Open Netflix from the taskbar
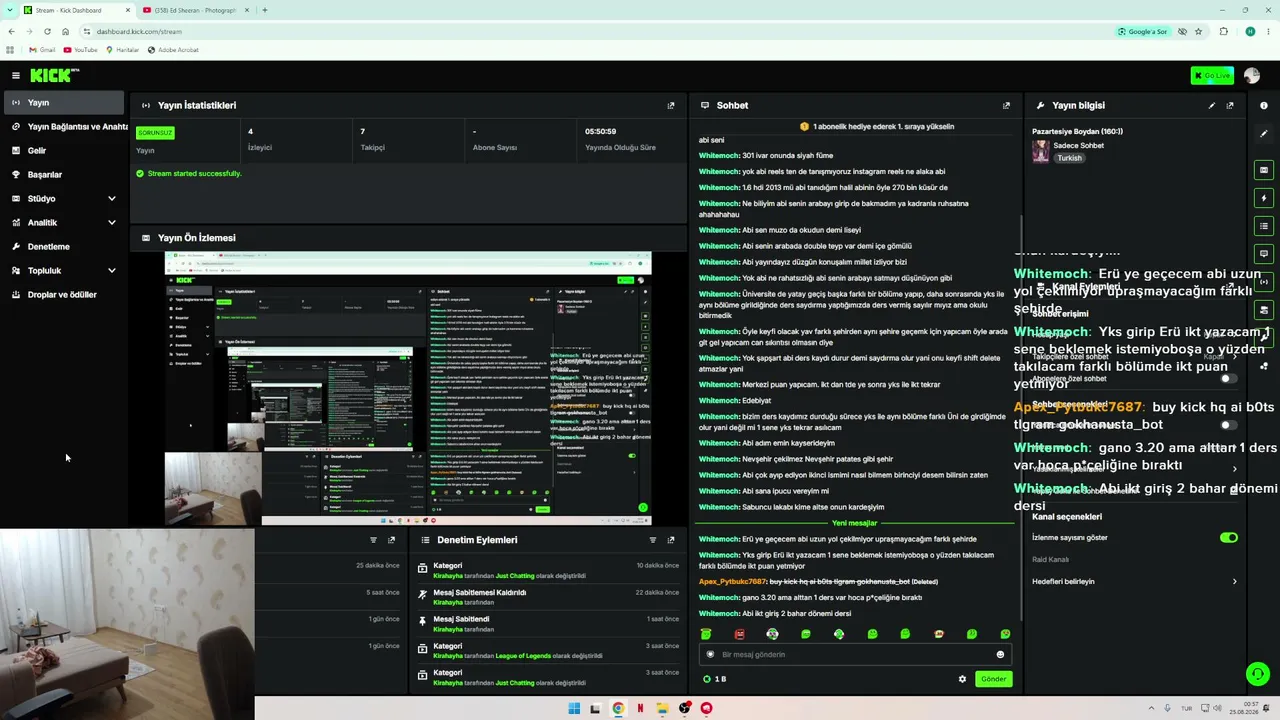1280x720 pixels. pos(640,708)
